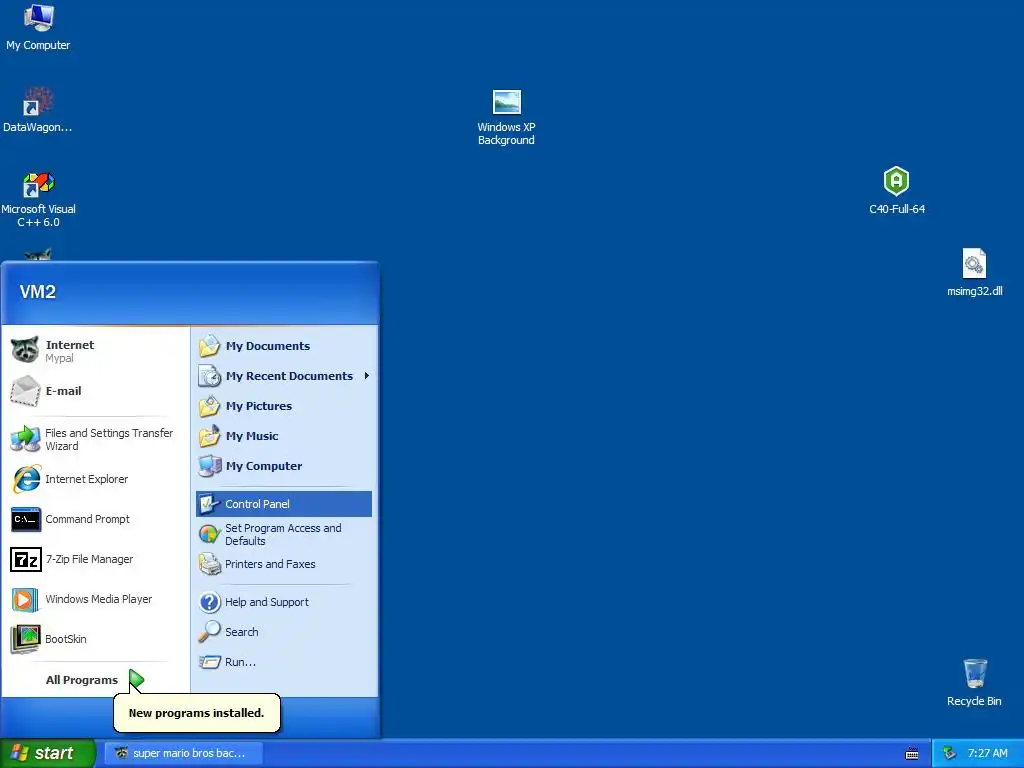1024x768 pixels.
Task: Launch 7-Zip File Manager
Action: point(96,559)
